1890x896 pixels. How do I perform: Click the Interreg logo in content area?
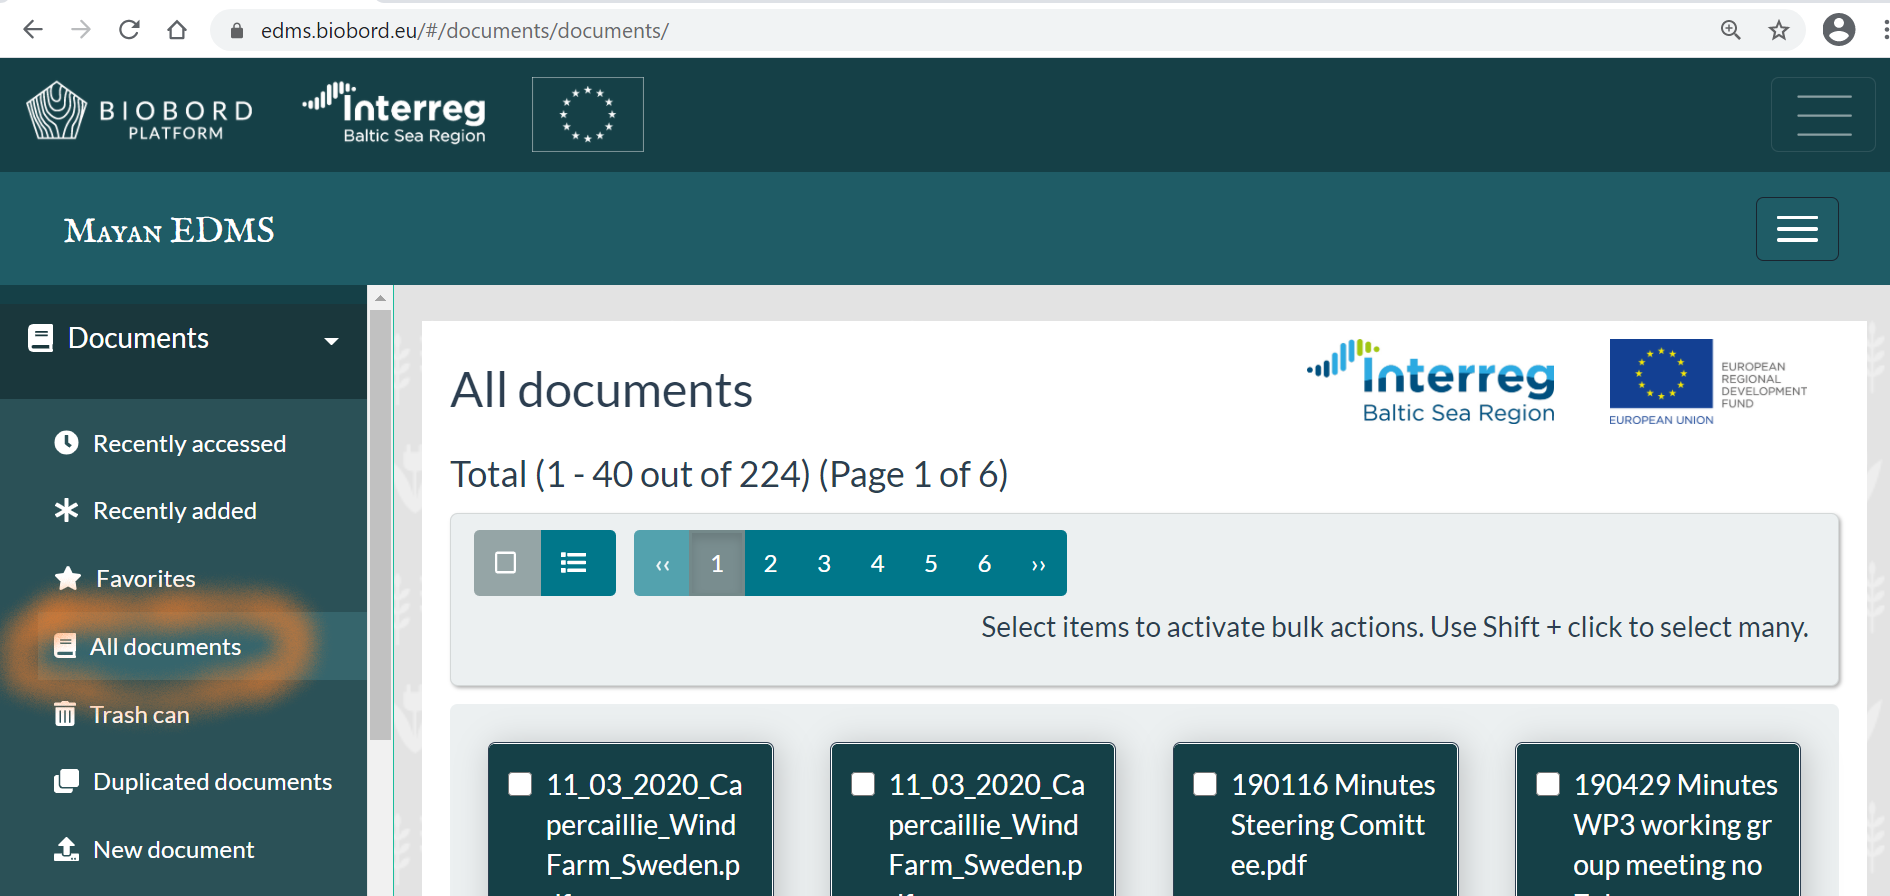pyautogui.click(x=1431, y=381)
